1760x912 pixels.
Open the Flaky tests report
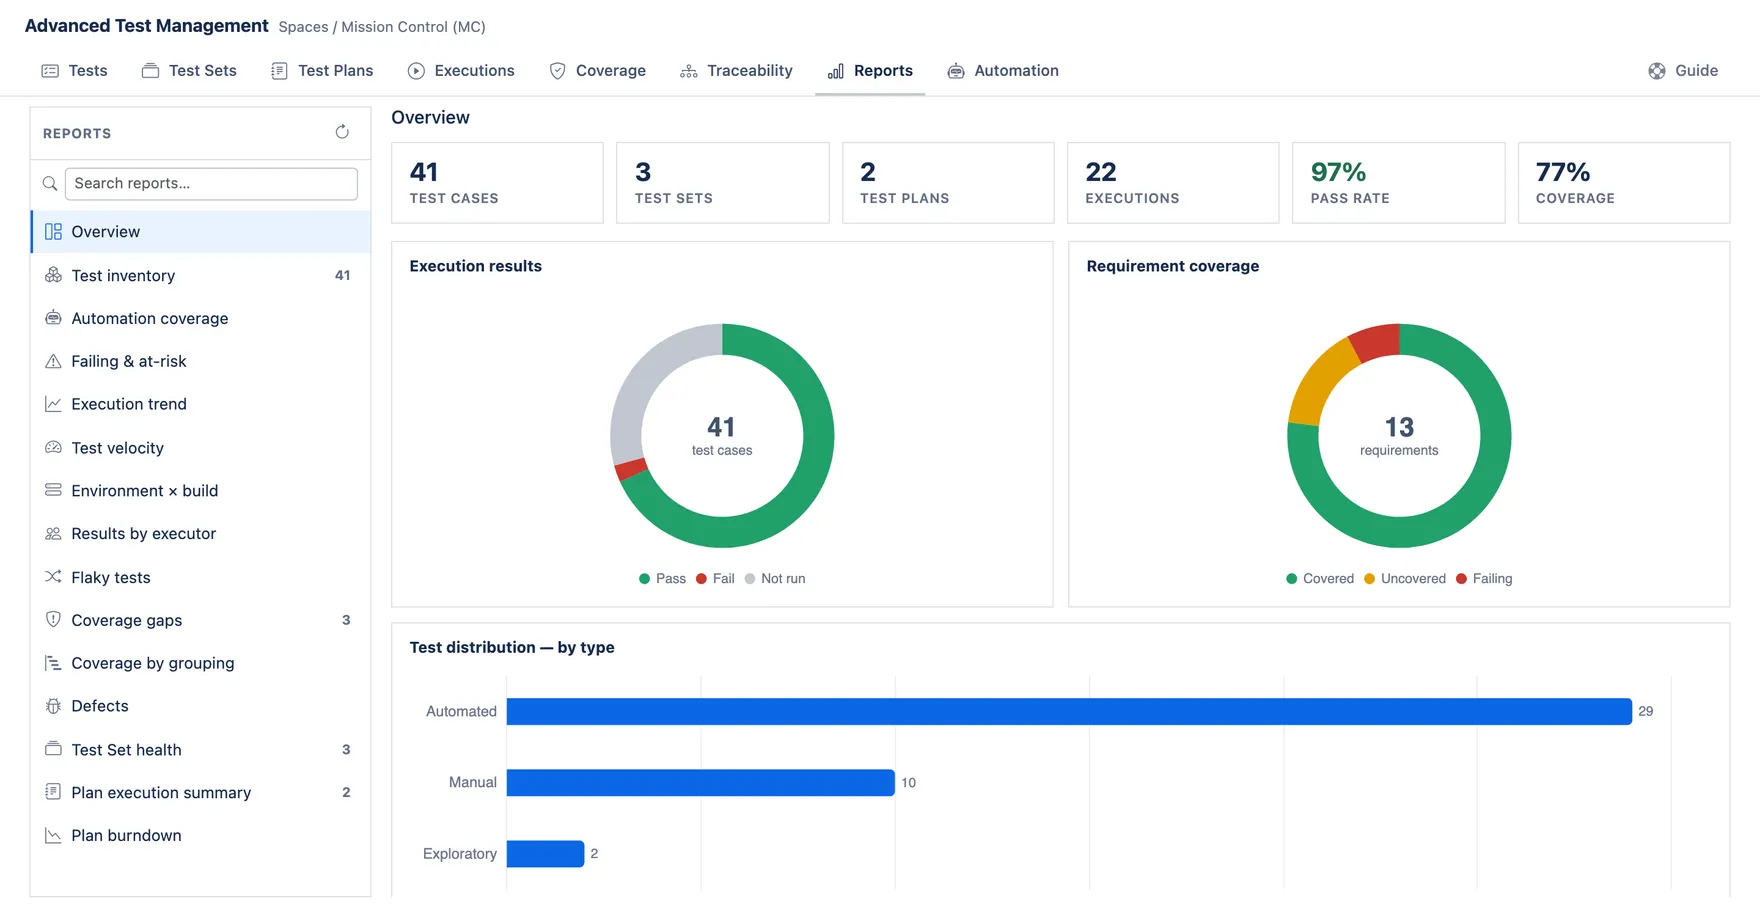pos(201,577)
